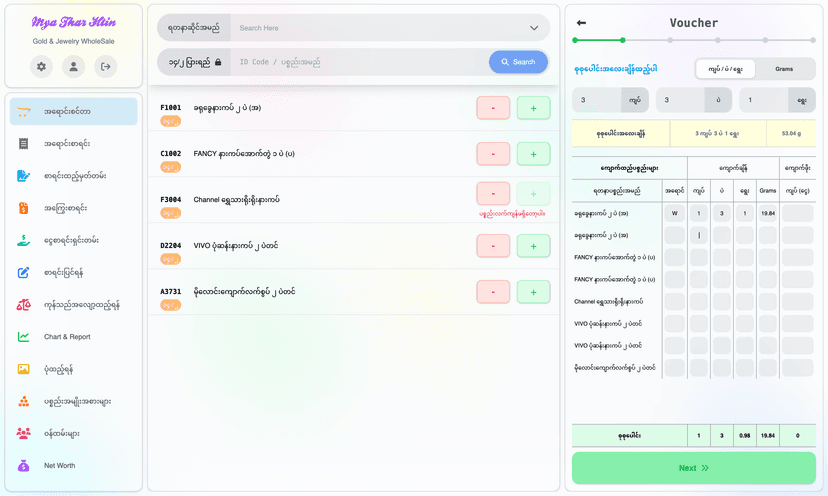Click last step dot on voucher progress bar
Viewport: 828px width, 496px height.
[x=813, y=40]
